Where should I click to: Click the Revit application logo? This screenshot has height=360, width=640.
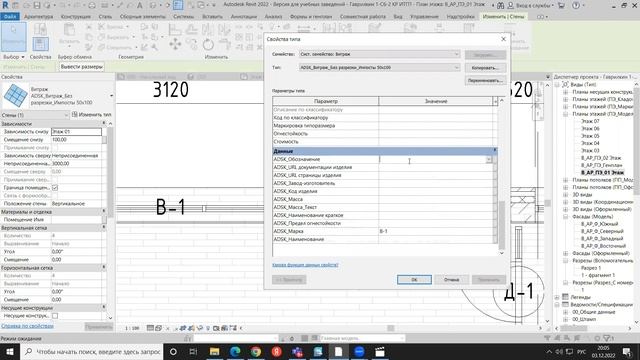[x=5, y=5]
